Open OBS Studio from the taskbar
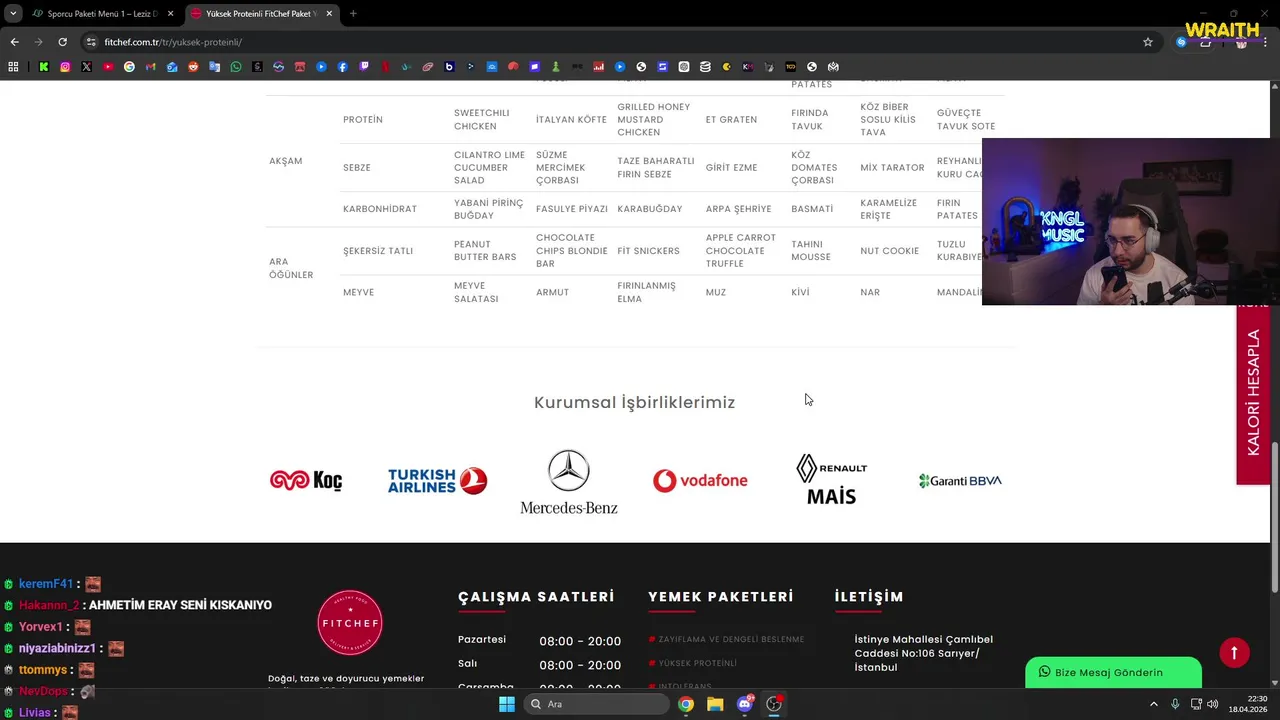Image resolution: width=1280 pixels, height=720 pixels. [774, 704]
